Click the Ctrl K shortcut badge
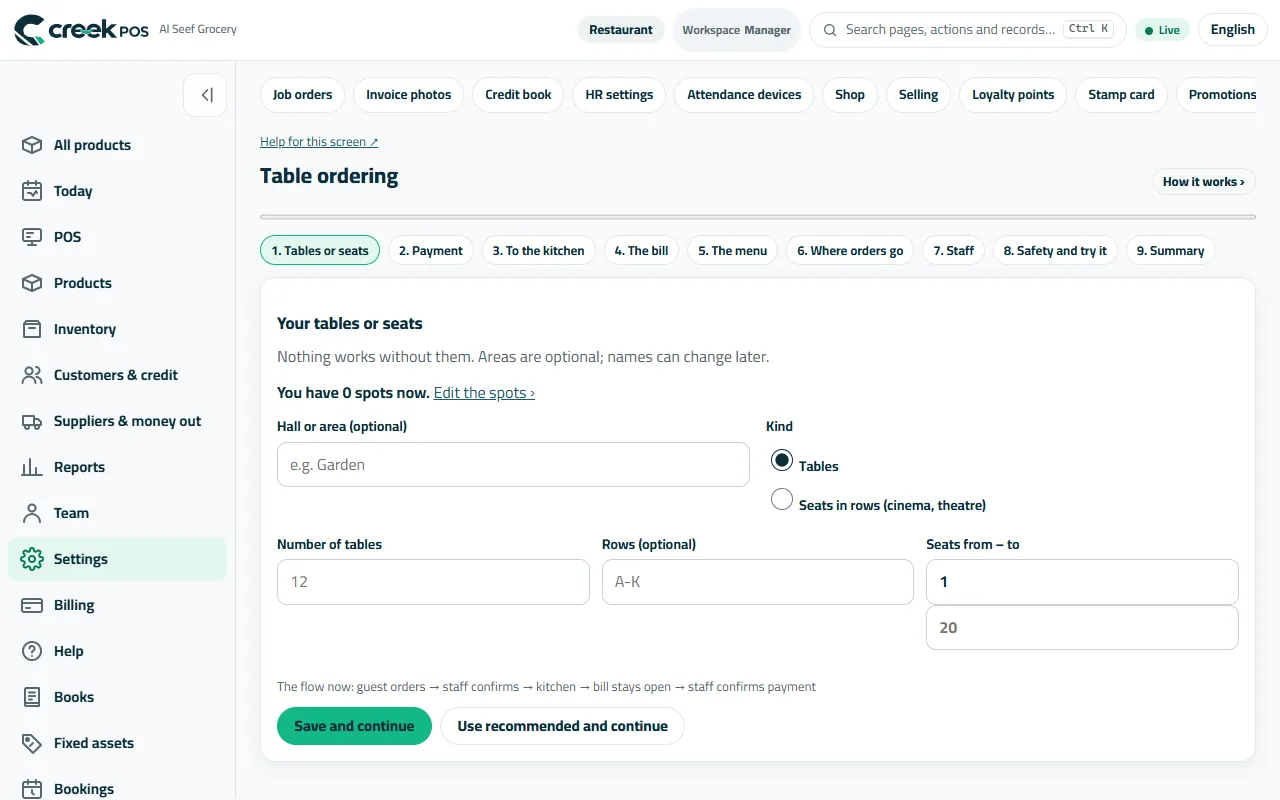Viewport: 1280px width, 800px height. point(1088,29)
